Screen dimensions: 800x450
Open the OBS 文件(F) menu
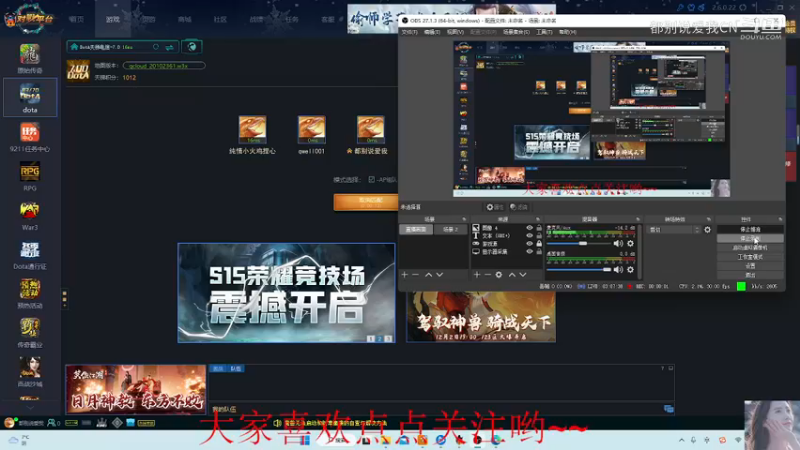409,32
